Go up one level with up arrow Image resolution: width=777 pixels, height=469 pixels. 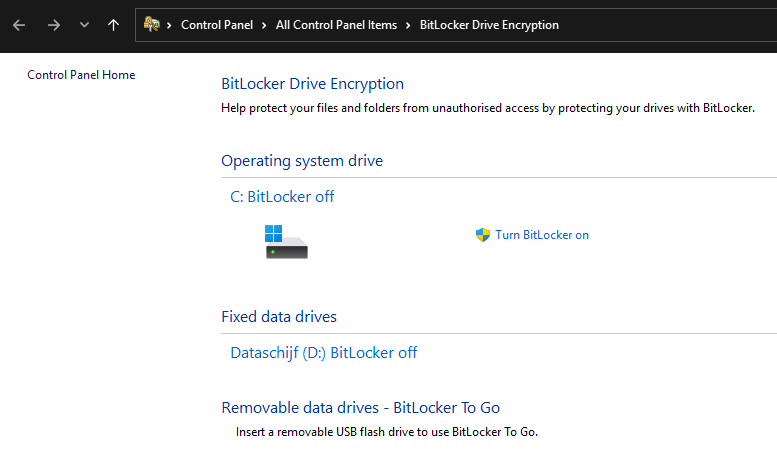coord(113,25)
